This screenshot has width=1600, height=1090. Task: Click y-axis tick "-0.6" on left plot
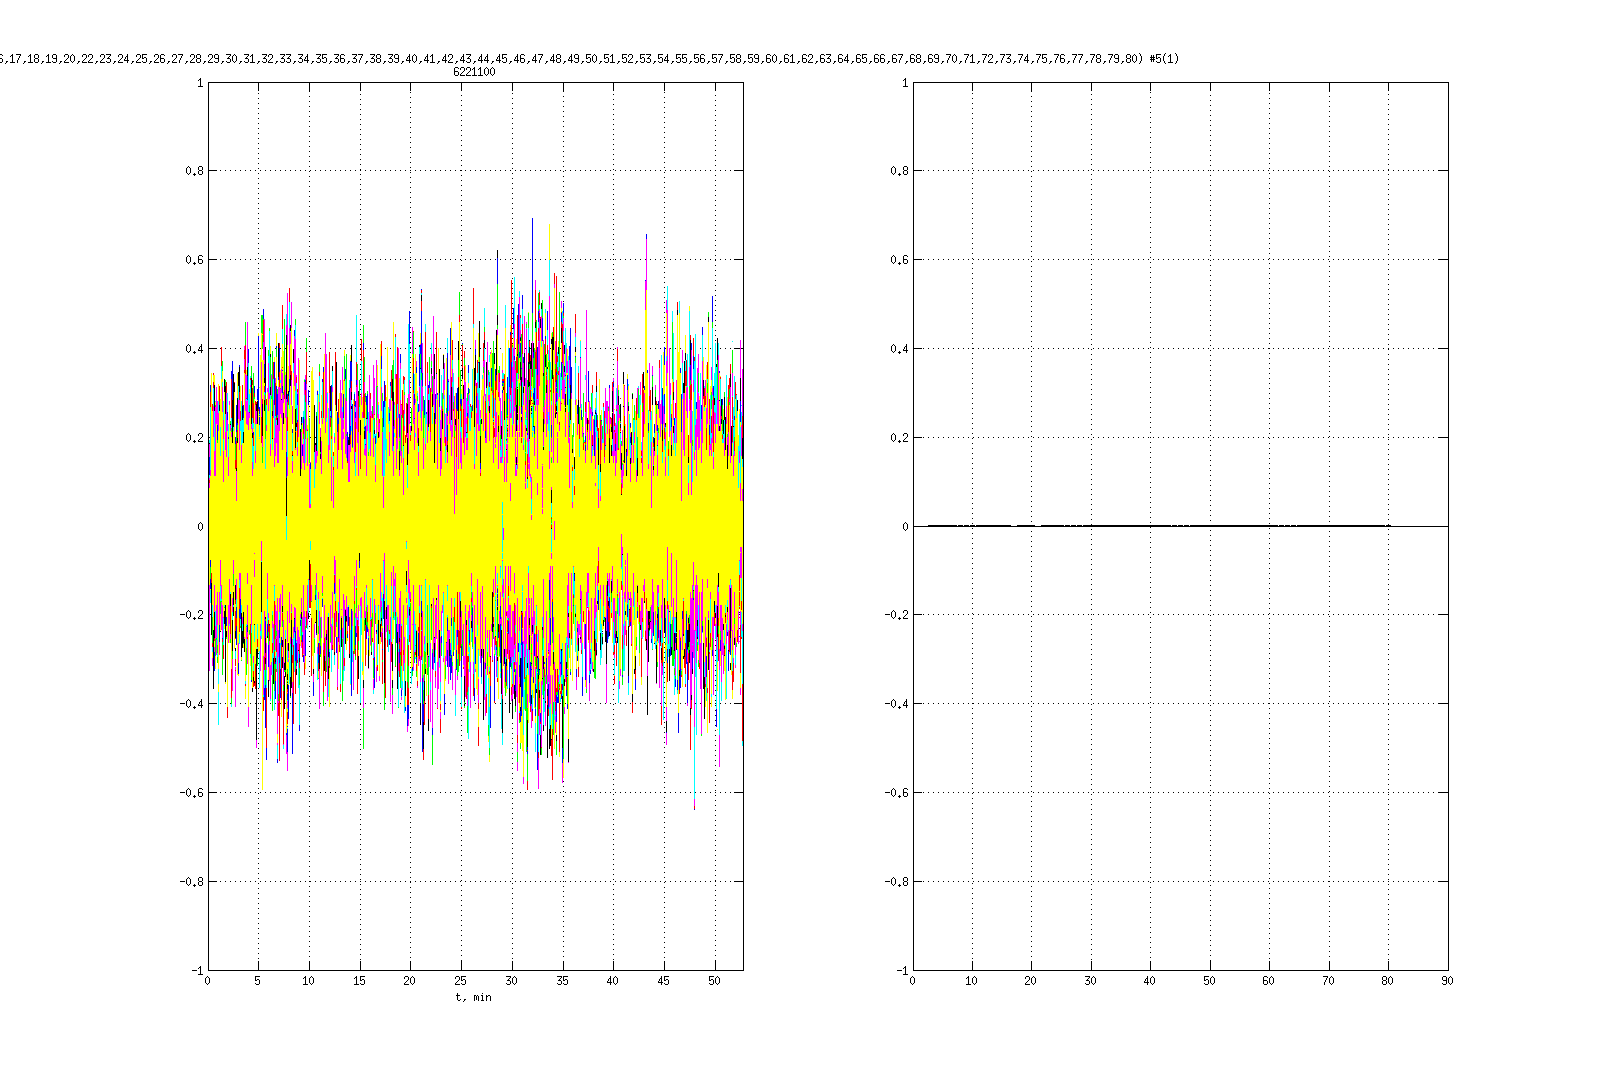[192, 793]
